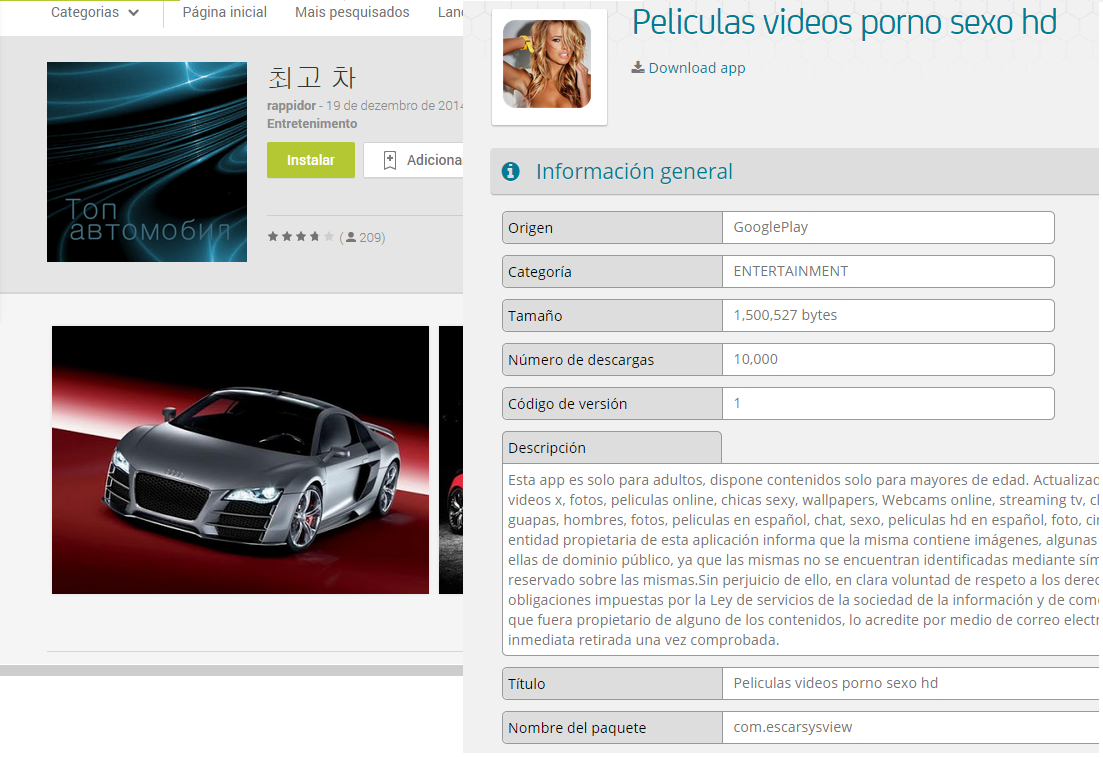Select the ENTERTAINMENT Categoría field
Screen dimensions: 1103x757
(887, 271)
